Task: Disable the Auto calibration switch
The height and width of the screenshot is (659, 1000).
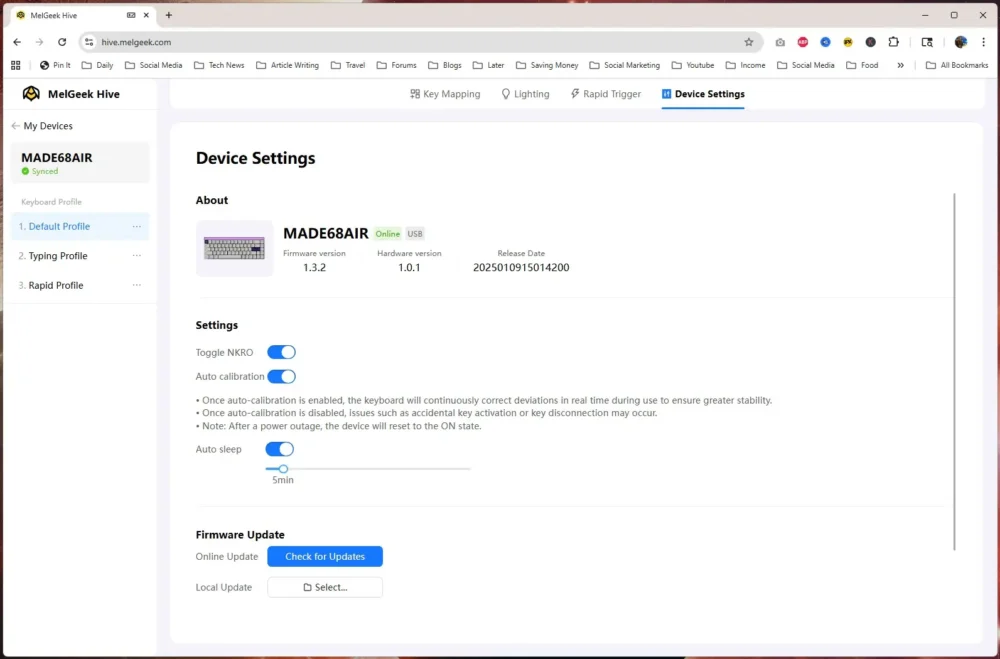Action: tap(281, 376)
